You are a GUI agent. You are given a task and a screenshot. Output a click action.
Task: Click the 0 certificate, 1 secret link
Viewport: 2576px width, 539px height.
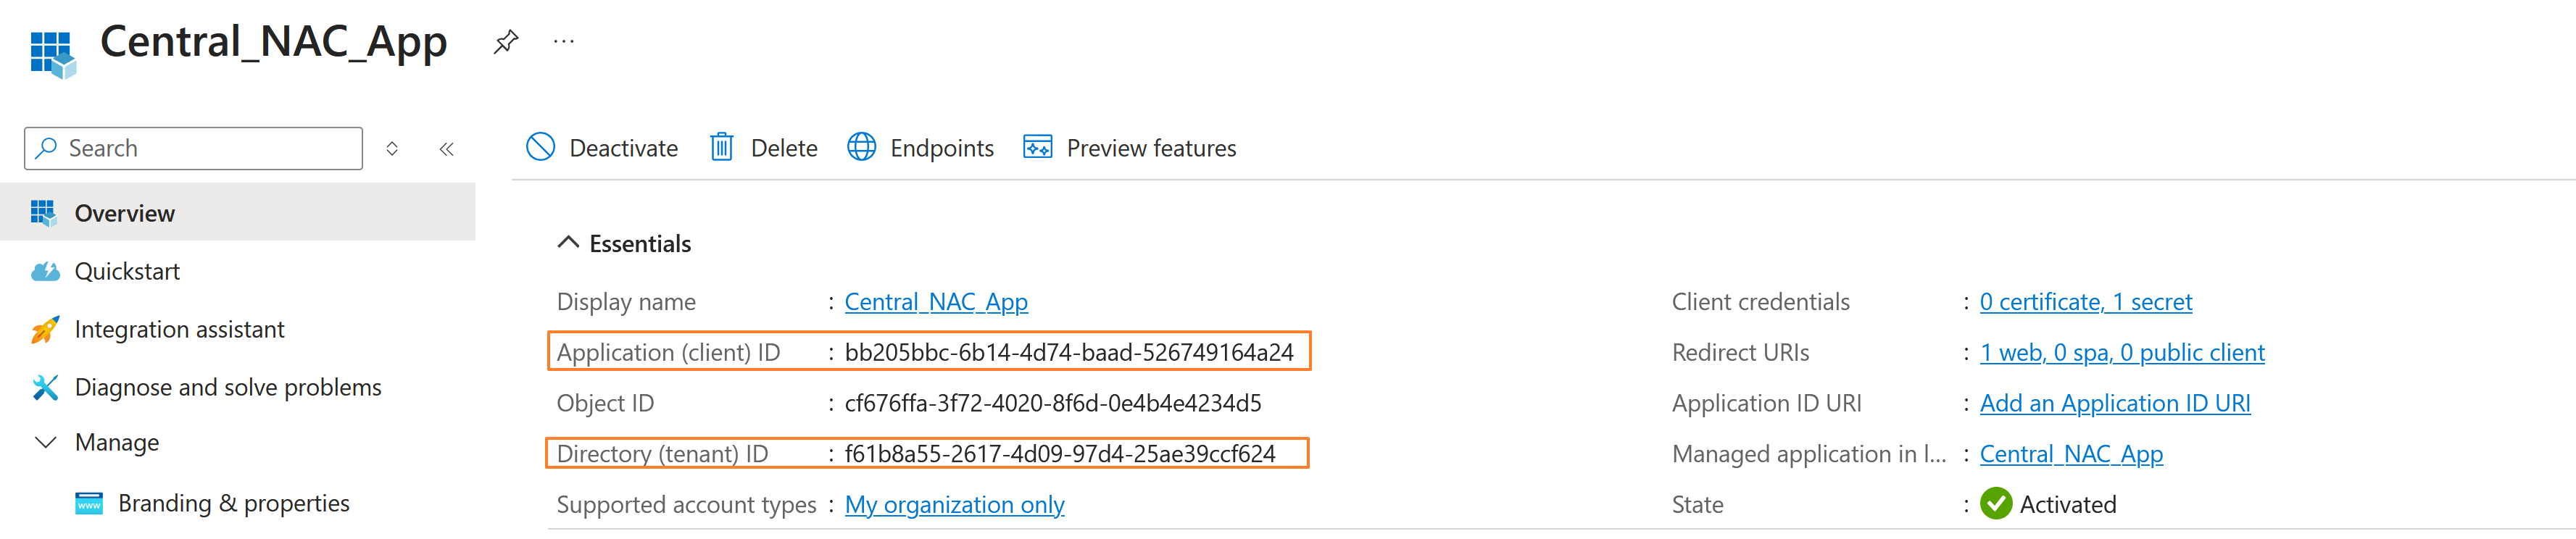coord(2086,301)
